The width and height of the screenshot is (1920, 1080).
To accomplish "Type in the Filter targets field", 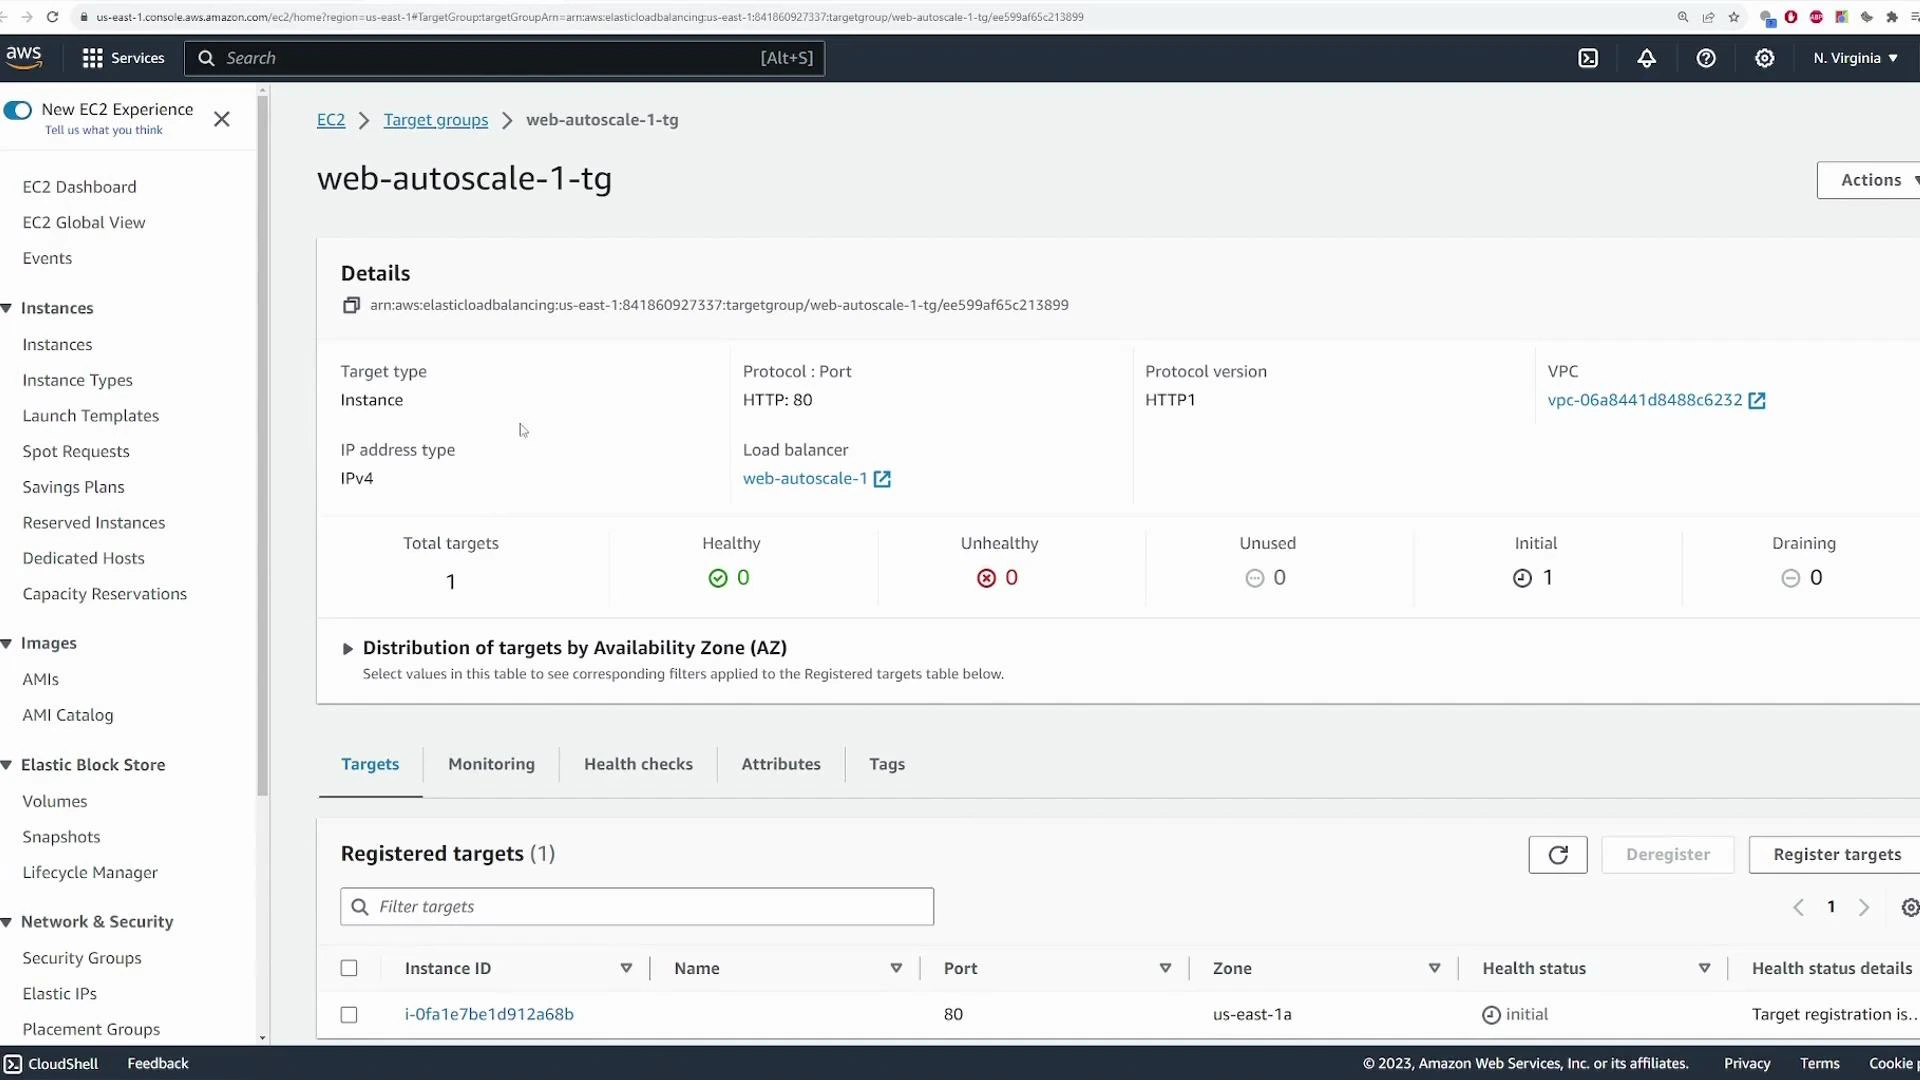I will [637, 906].
